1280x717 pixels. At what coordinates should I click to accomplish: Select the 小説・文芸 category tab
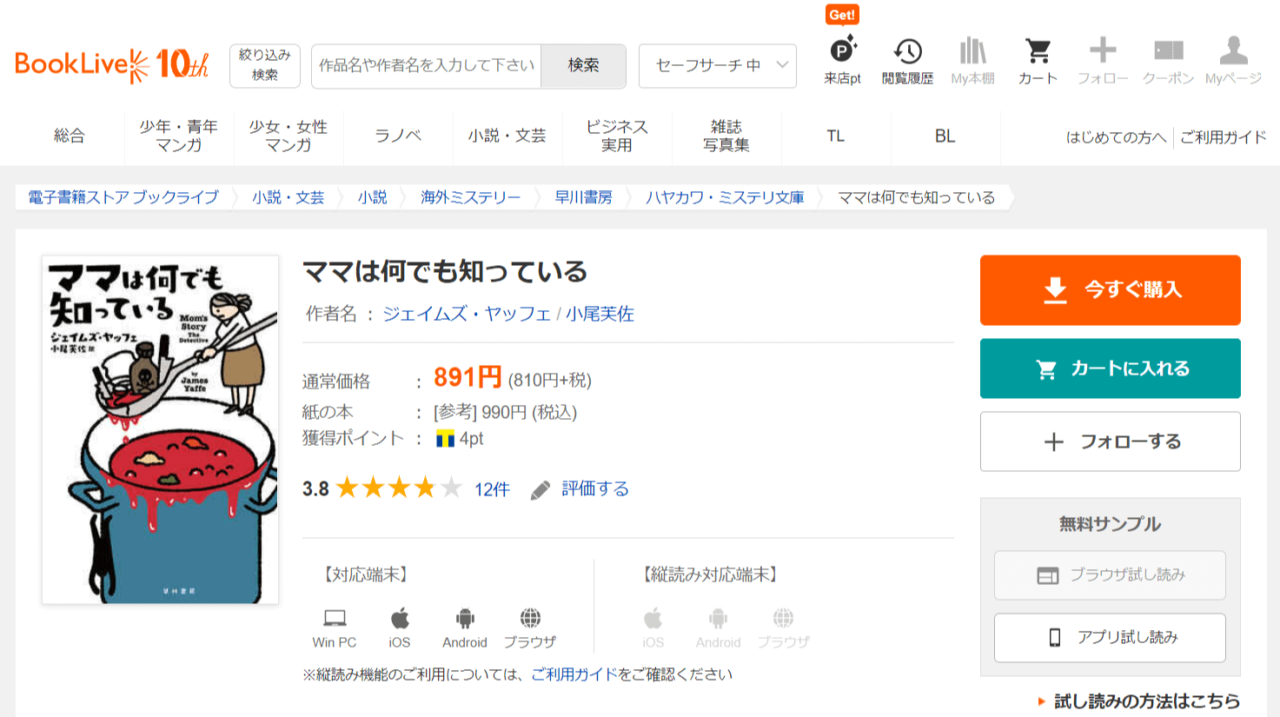[507, 136]
